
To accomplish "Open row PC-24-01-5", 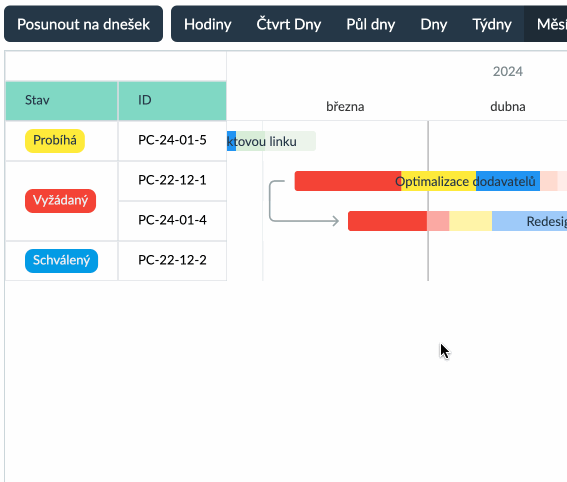I will point(172,140).
